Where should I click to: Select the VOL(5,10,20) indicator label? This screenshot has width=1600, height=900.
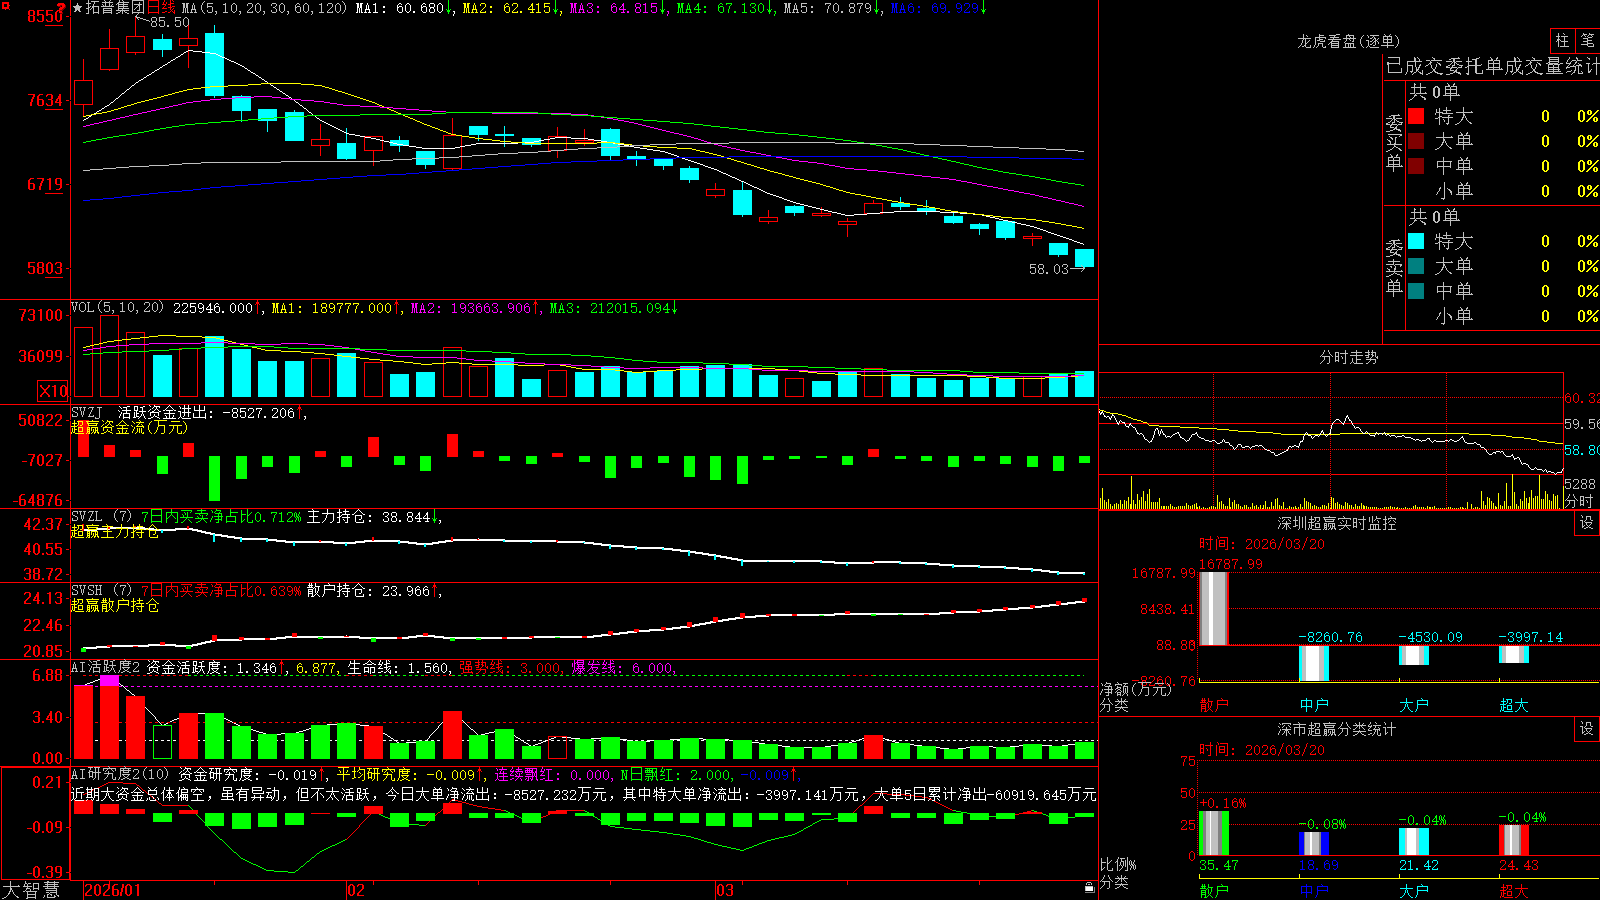117,308
